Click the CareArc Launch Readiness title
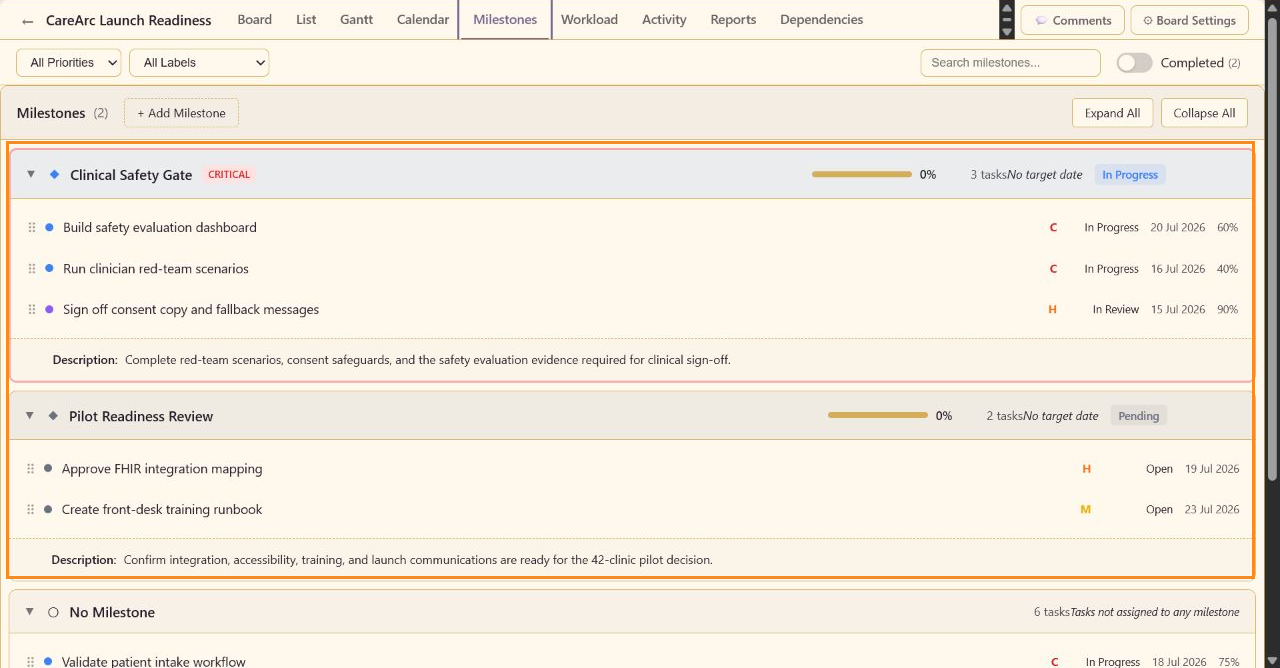The image size is (1280, 668). pos(129,20)
